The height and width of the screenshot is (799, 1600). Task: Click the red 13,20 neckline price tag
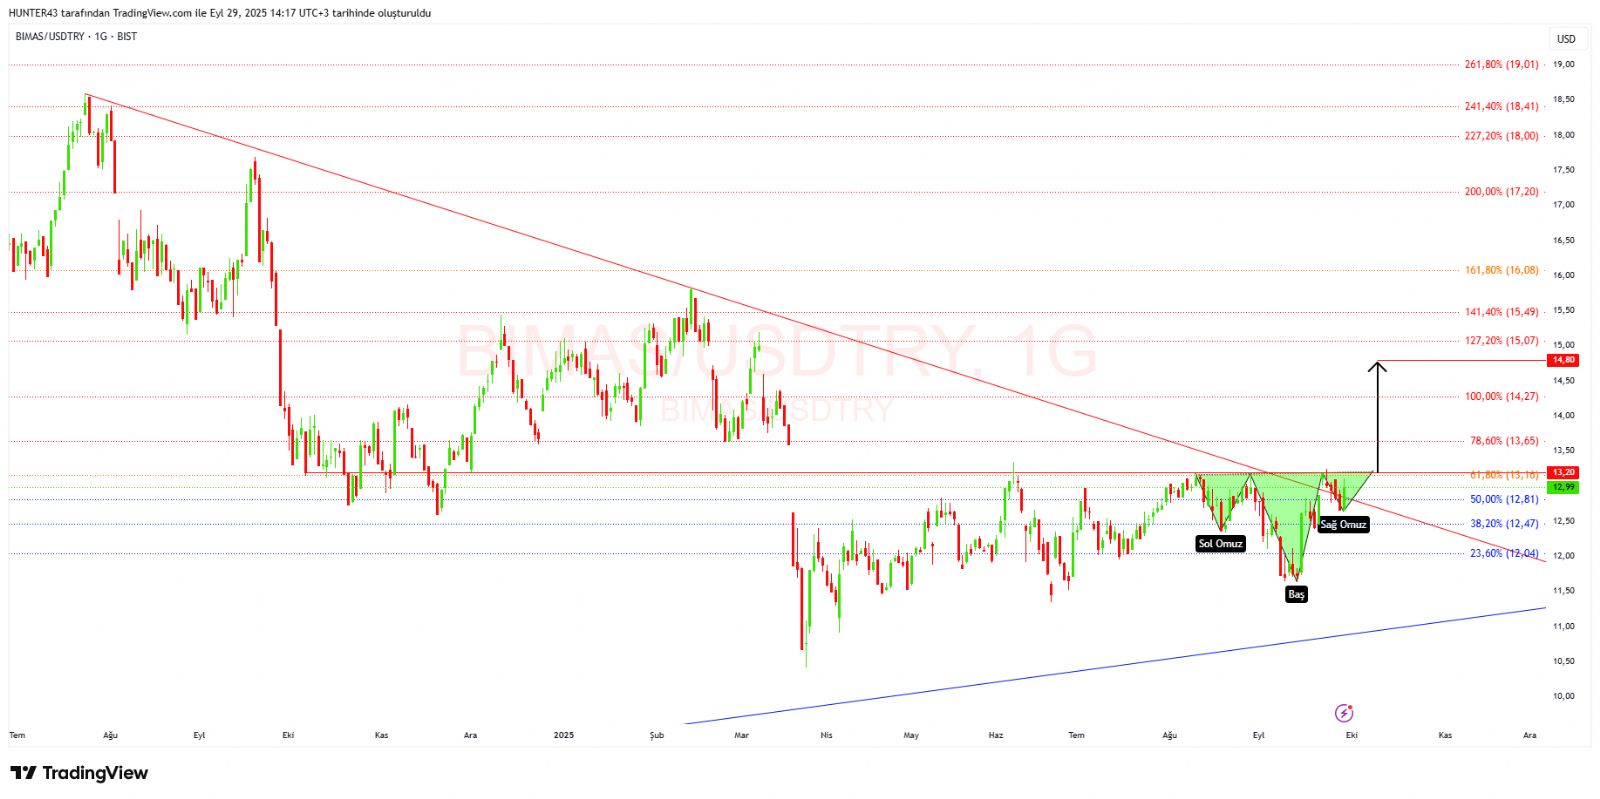pyautogui.click(x=1563, y=472)
